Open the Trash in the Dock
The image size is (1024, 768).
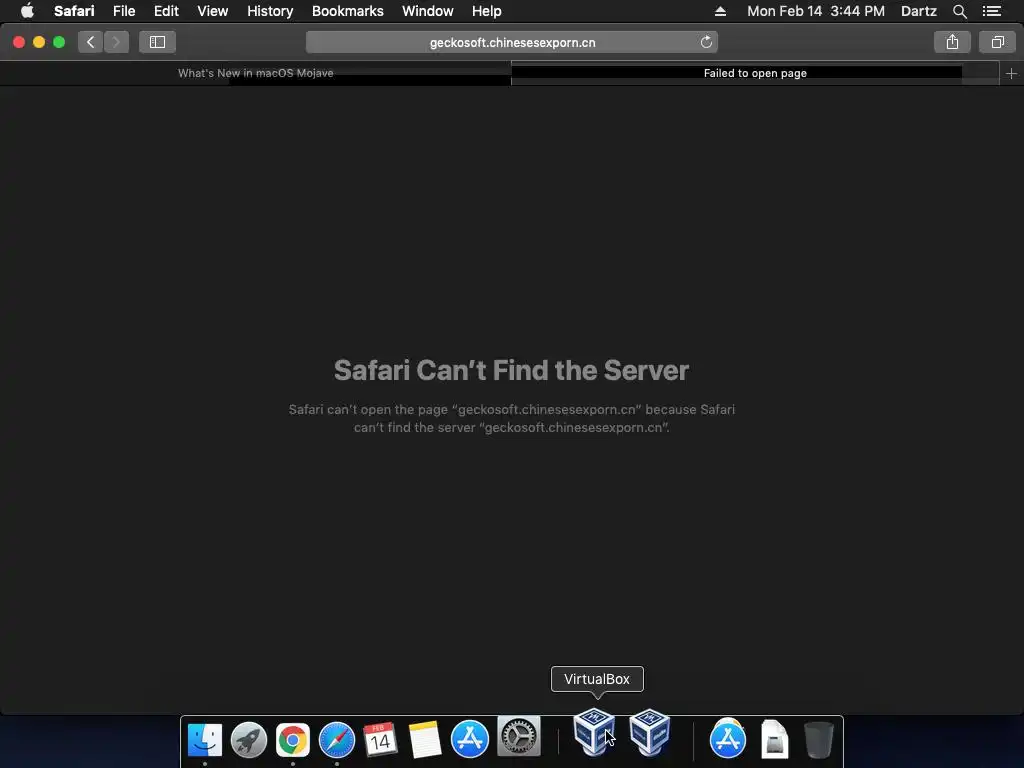818,740
